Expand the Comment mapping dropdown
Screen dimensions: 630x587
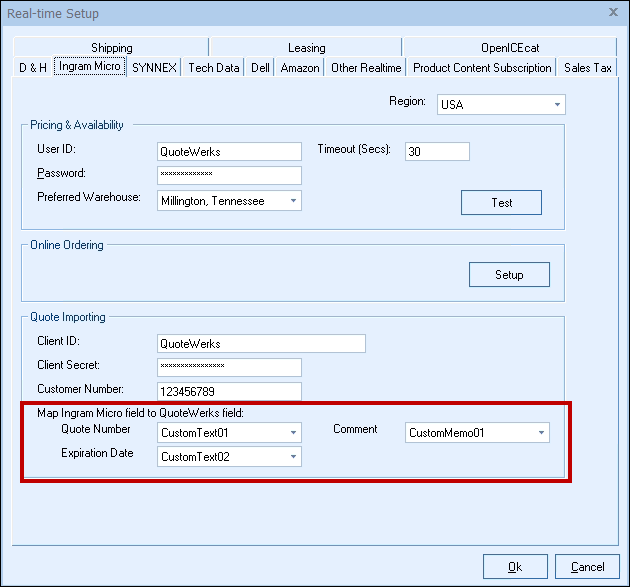click(x=477, y=432)
